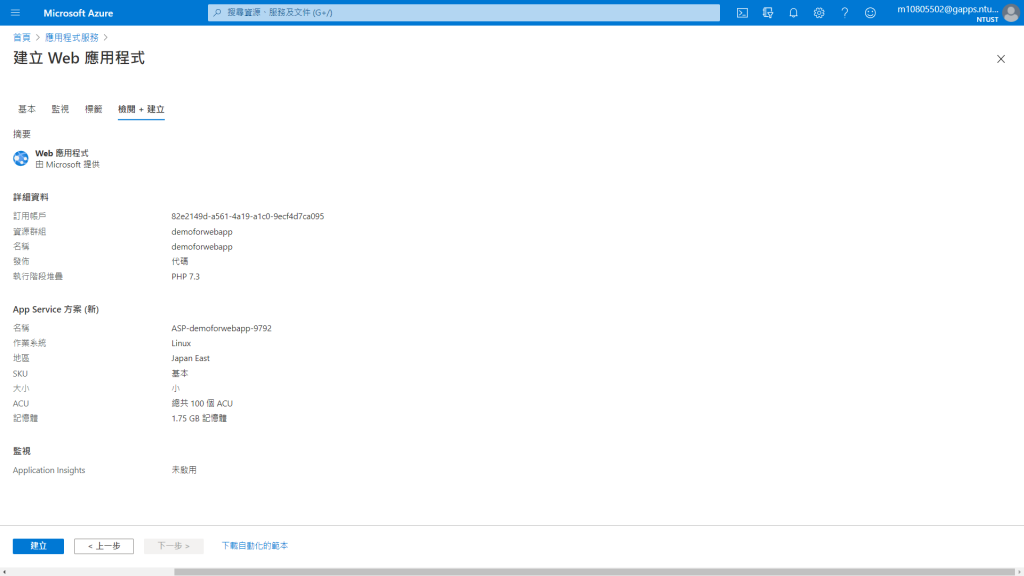Click the Web 應用程式 globe icon
Screen dimensions: 1024x576
point(21,158)
